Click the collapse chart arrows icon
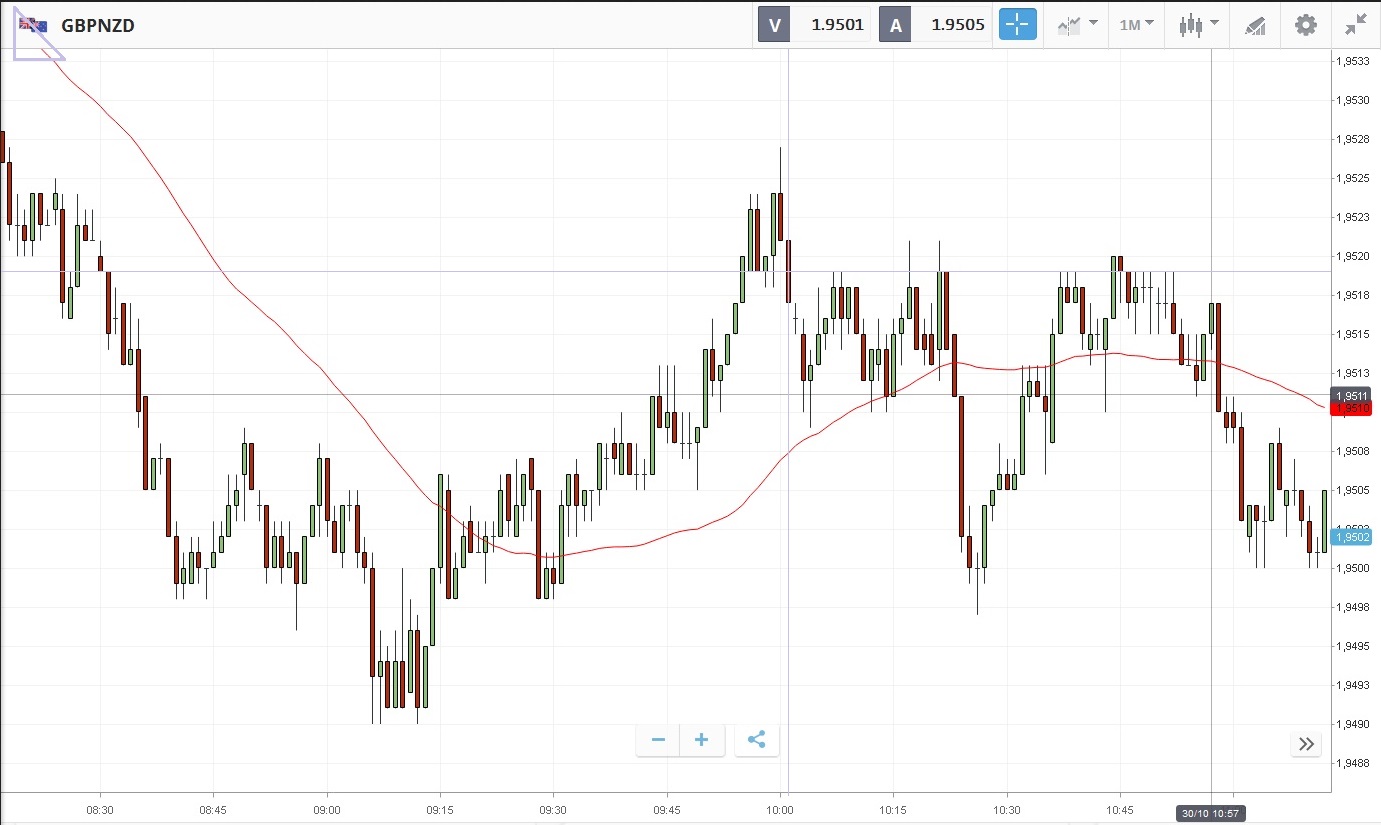 coord(1356,25)
